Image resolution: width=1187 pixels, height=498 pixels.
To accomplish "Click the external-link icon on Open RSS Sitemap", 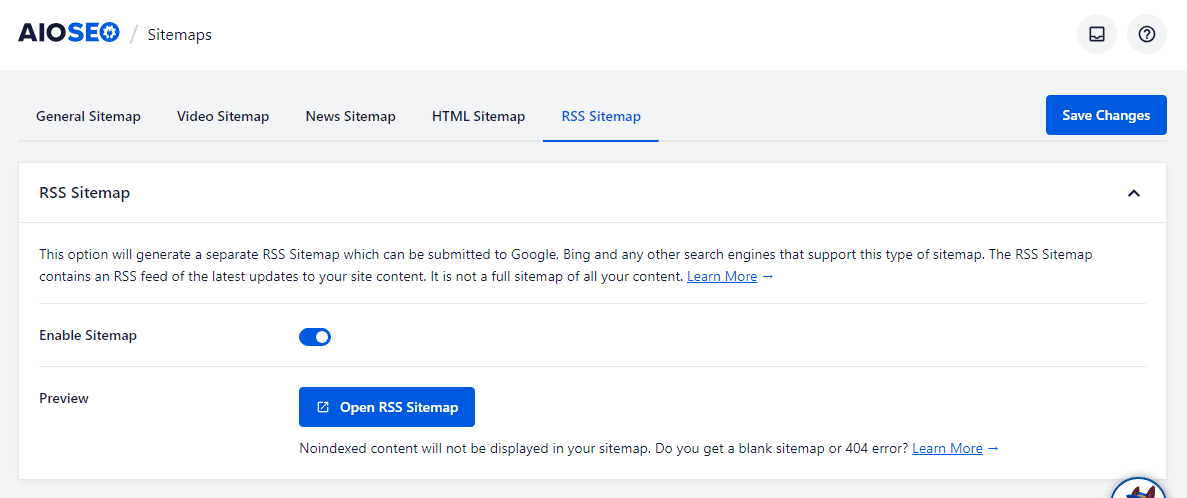I will (x=322, y=407).
